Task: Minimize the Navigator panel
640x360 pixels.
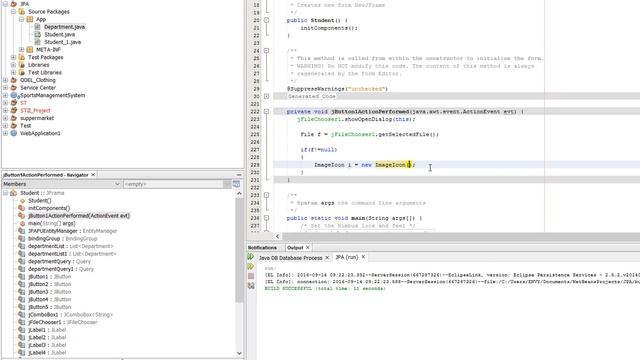Action: [239, 175]
